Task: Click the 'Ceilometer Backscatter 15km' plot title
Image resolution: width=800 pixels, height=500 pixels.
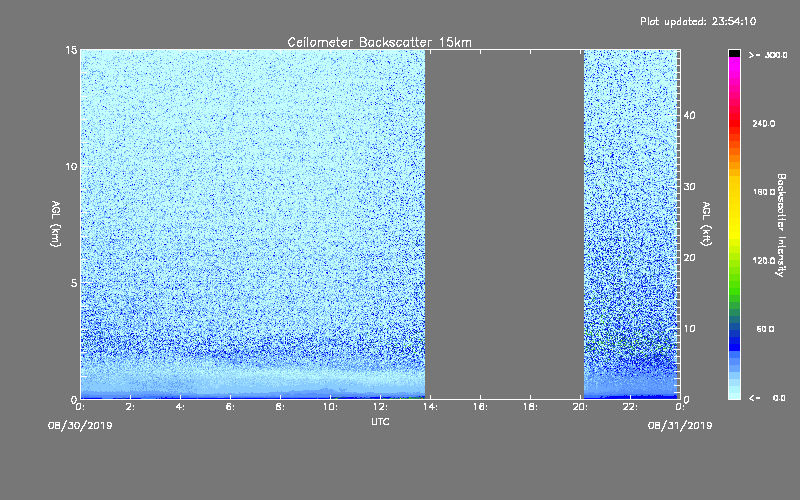Action: pos(379,42)
